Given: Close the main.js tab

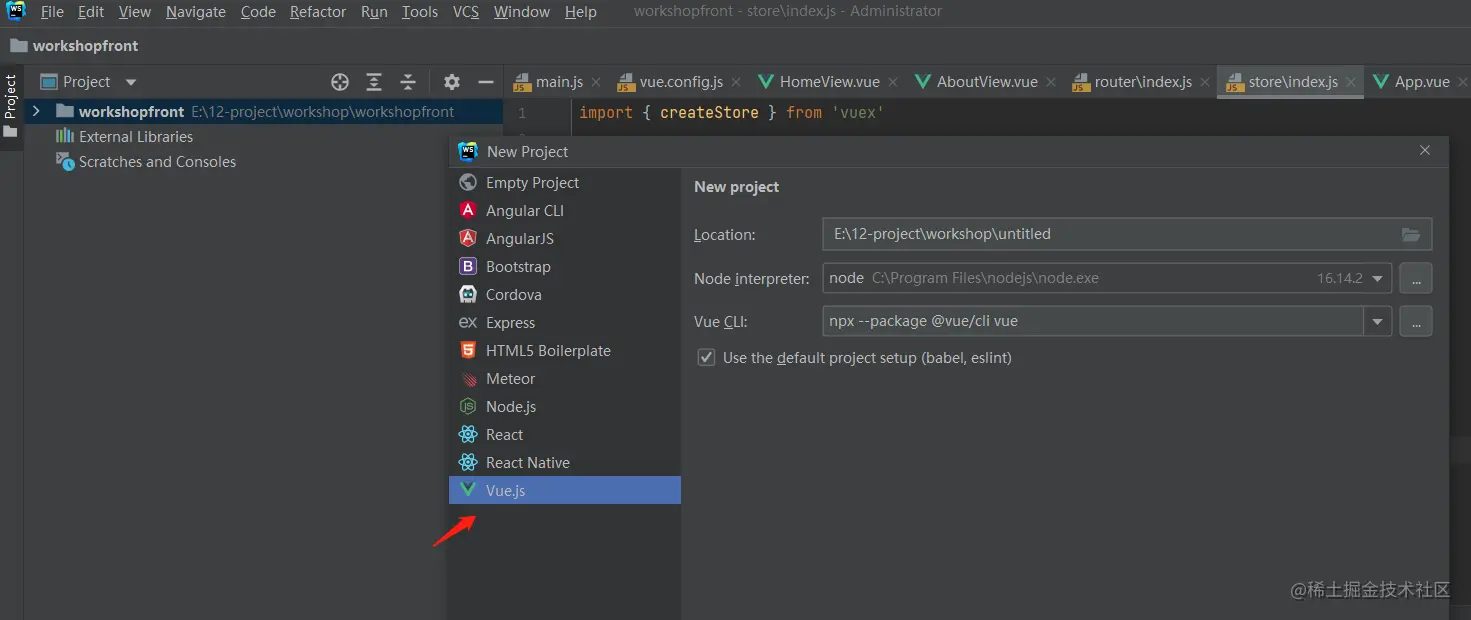Looking at the screenshot, I should [595, 83].
